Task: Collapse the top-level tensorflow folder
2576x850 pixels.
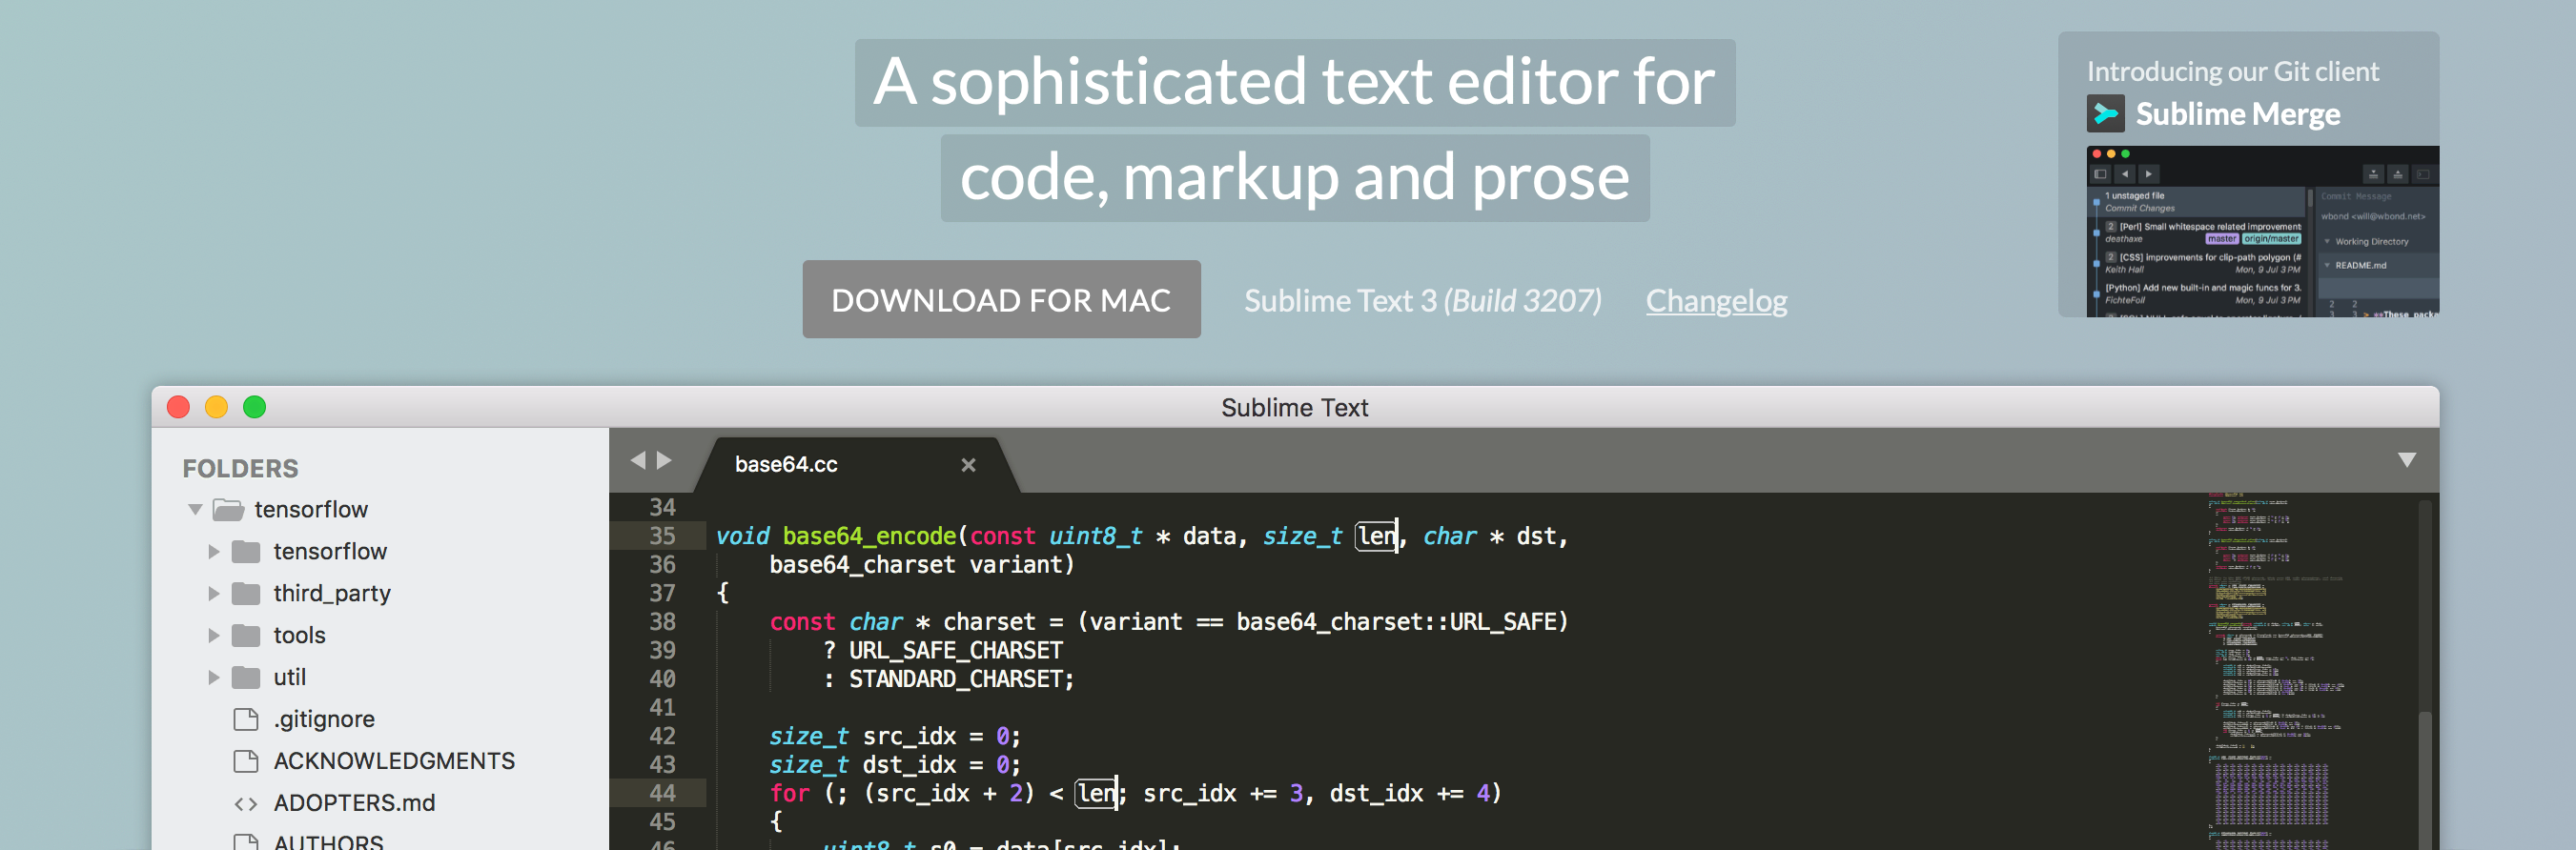Action: (195, 509)
